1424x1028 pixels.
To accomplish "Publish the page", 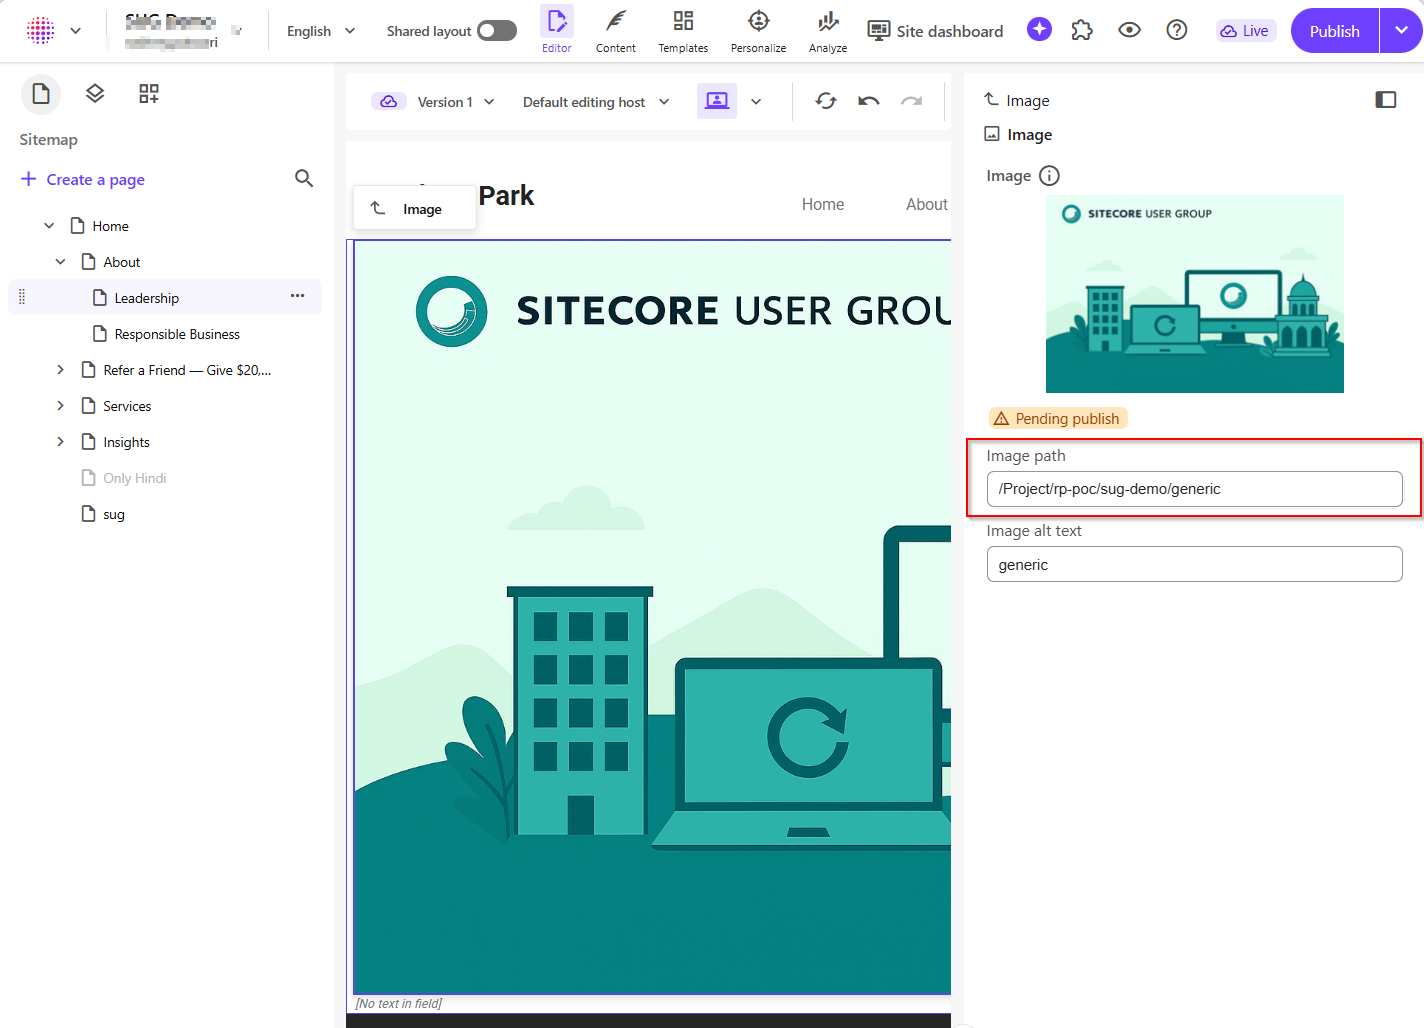I will pyautogui.click(x=1334, y=31).
